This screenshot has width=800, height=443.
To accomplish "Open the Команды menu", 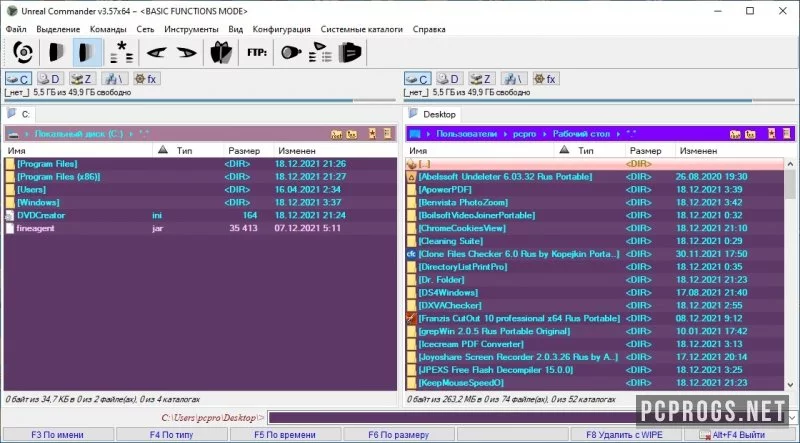I will click(108, 29).
